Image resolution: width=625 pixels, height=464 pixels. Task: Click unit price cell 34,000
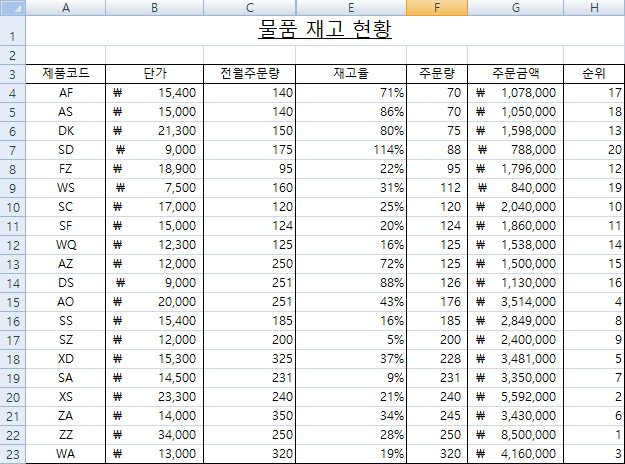(x=155, y=435)
